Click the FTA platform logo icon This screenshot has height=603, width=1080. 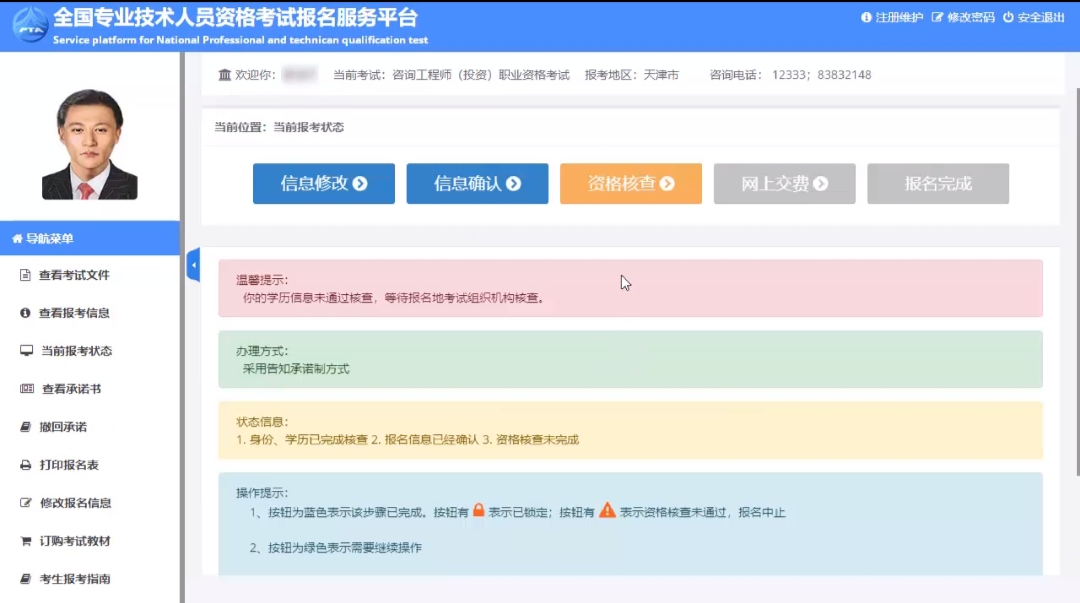tap(30, 25)
